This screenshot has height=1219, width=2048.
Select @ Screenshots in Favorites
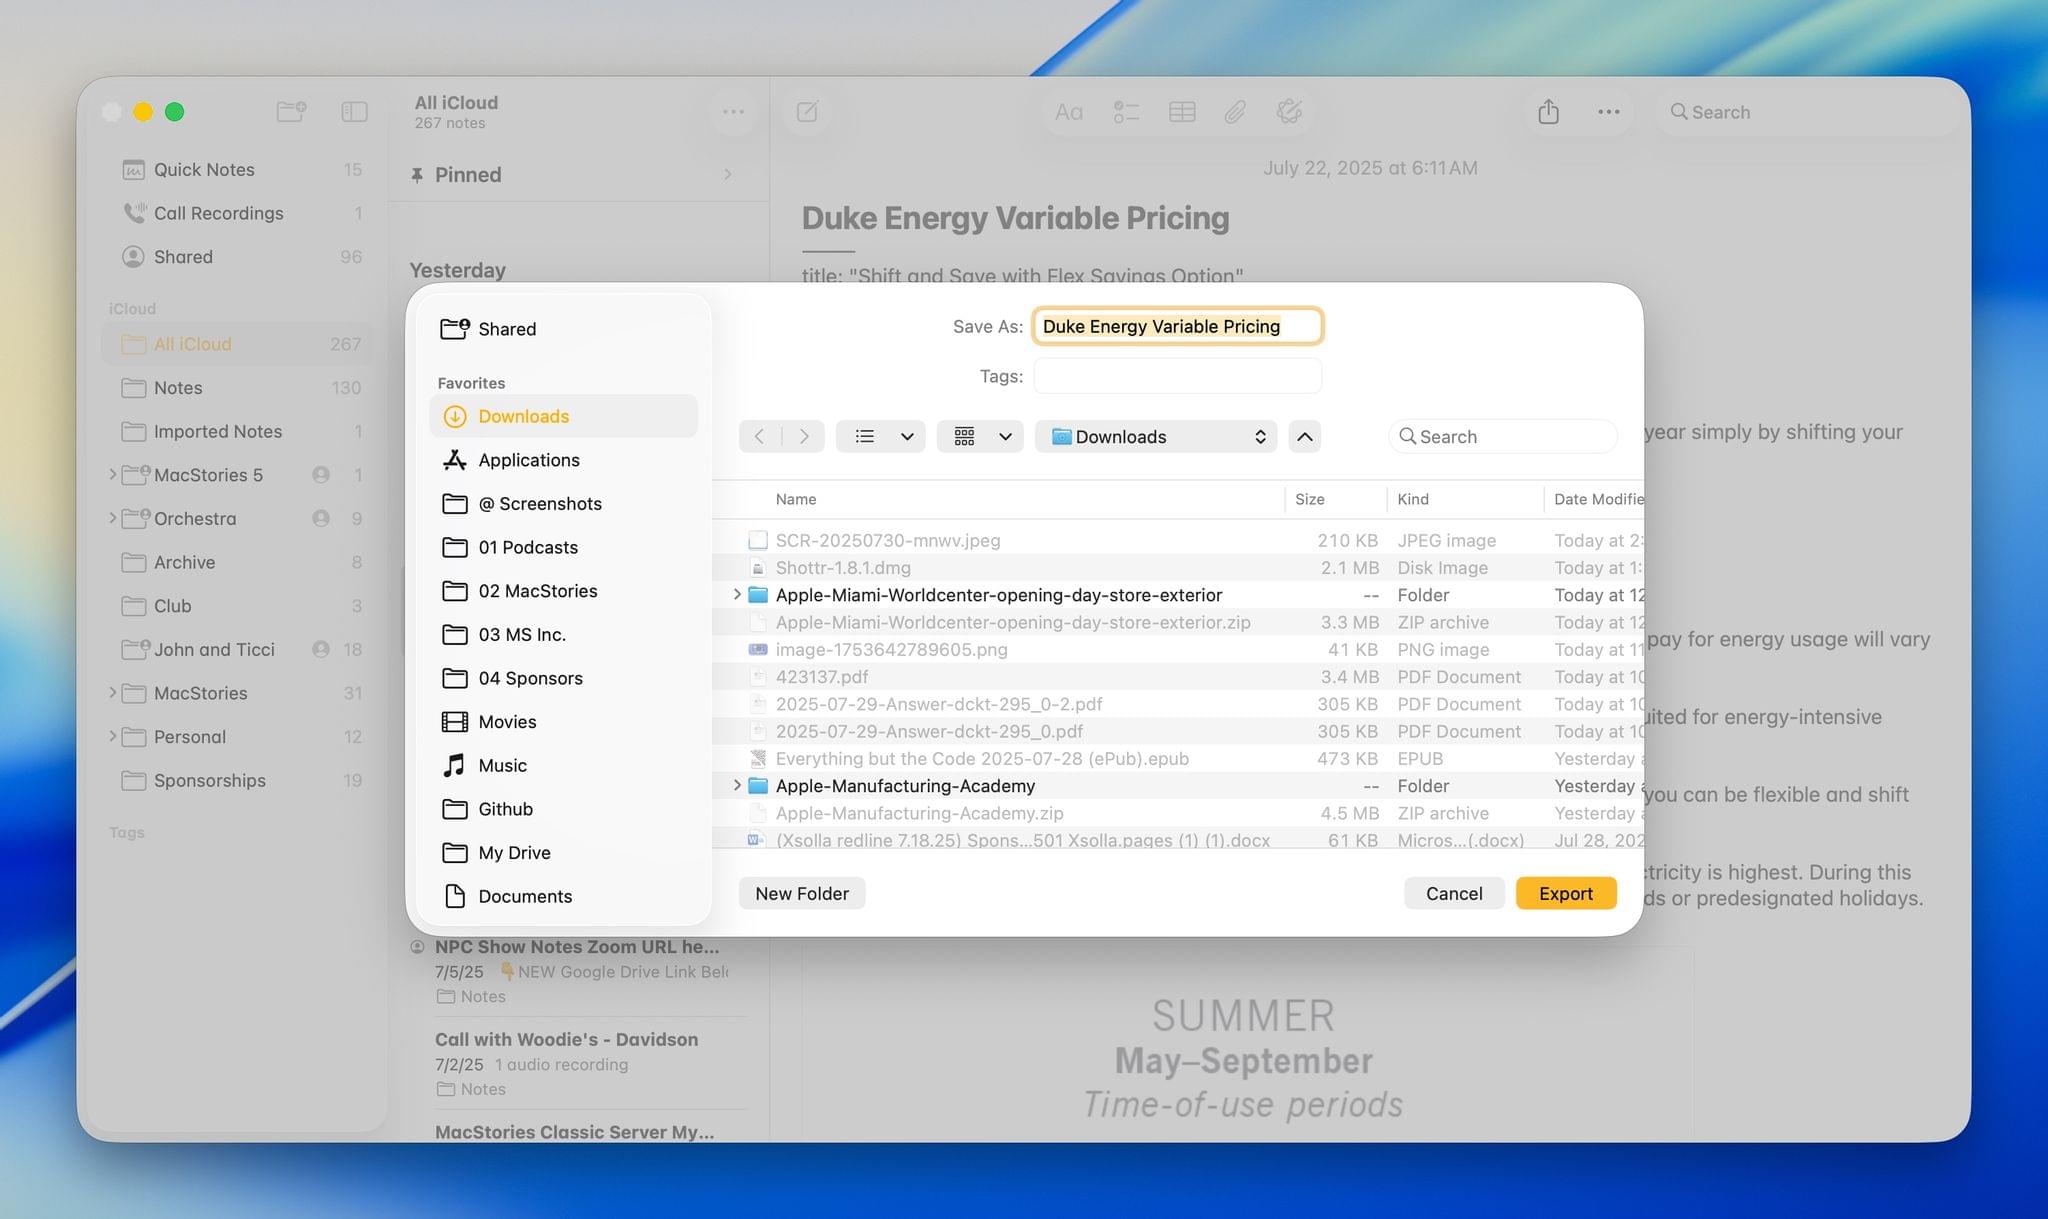[563, 503]
